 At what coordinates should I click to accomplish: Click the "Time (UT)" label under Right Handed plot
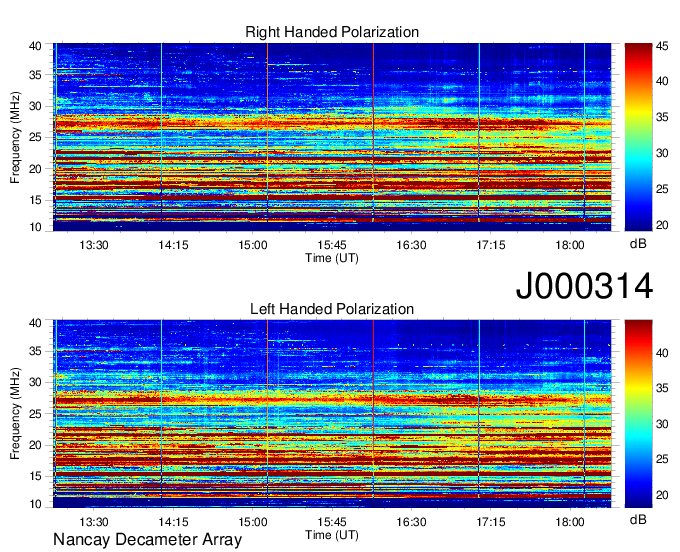click(332, 258)
